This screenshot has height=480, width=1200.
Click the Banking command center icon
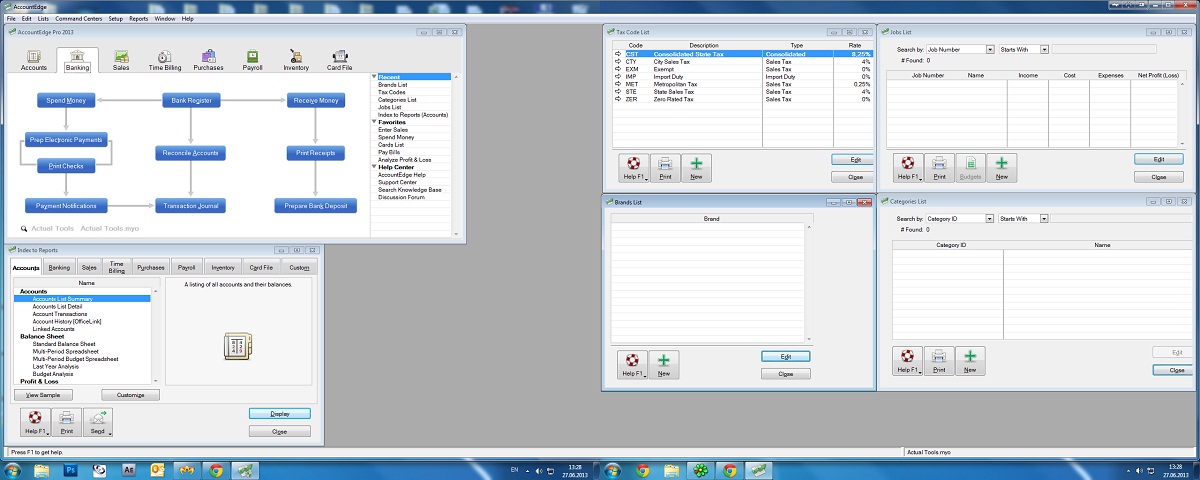click(77, 60)
